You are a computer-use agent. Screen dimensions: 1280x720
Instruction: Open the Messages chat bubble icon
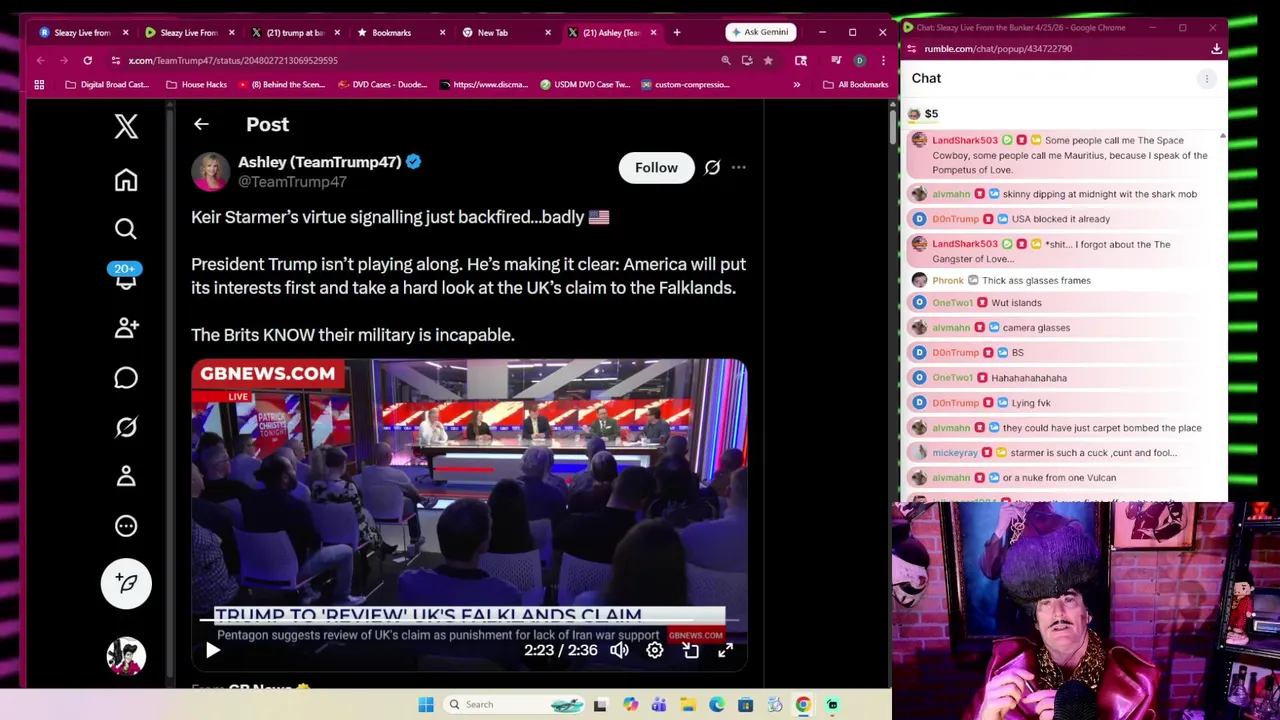[x=126, y=378]
